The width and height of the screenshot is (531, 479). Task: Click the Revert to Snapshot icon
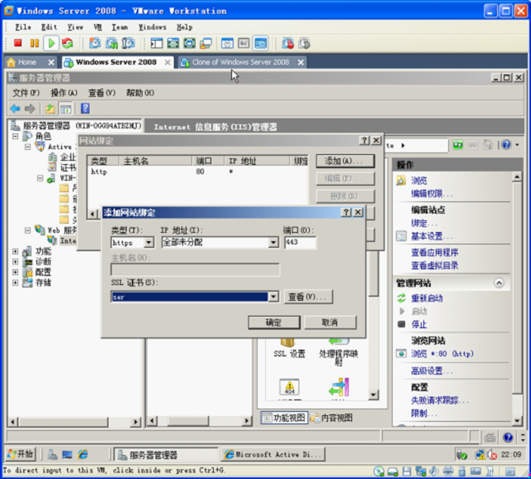(112, 43)
